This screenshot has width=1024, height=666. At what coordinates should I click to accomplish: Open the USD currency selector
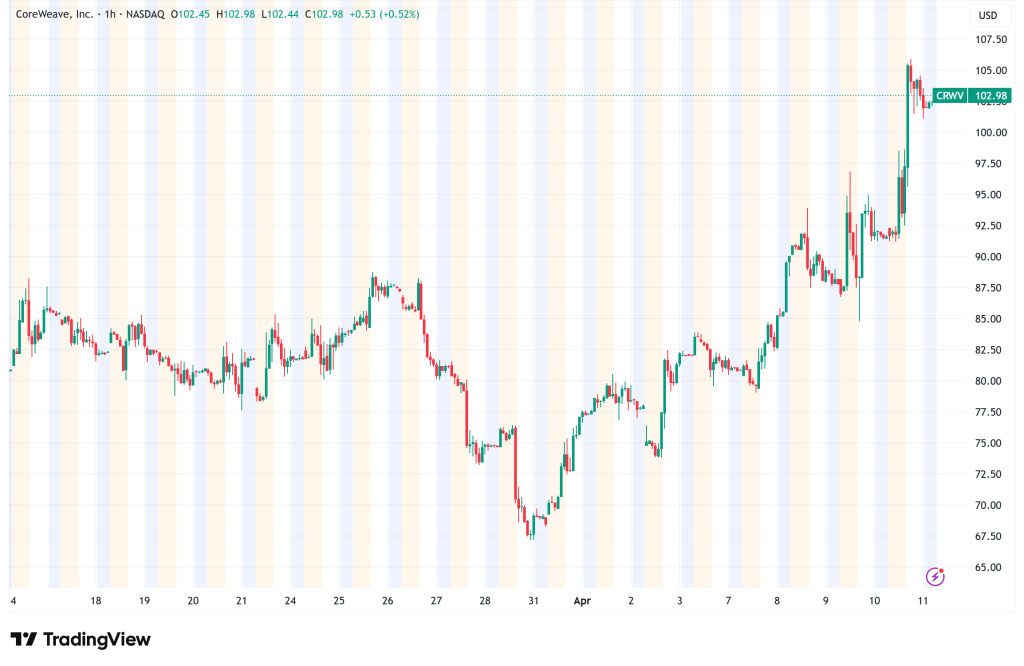pyautogui.click(x=988, y=15)
